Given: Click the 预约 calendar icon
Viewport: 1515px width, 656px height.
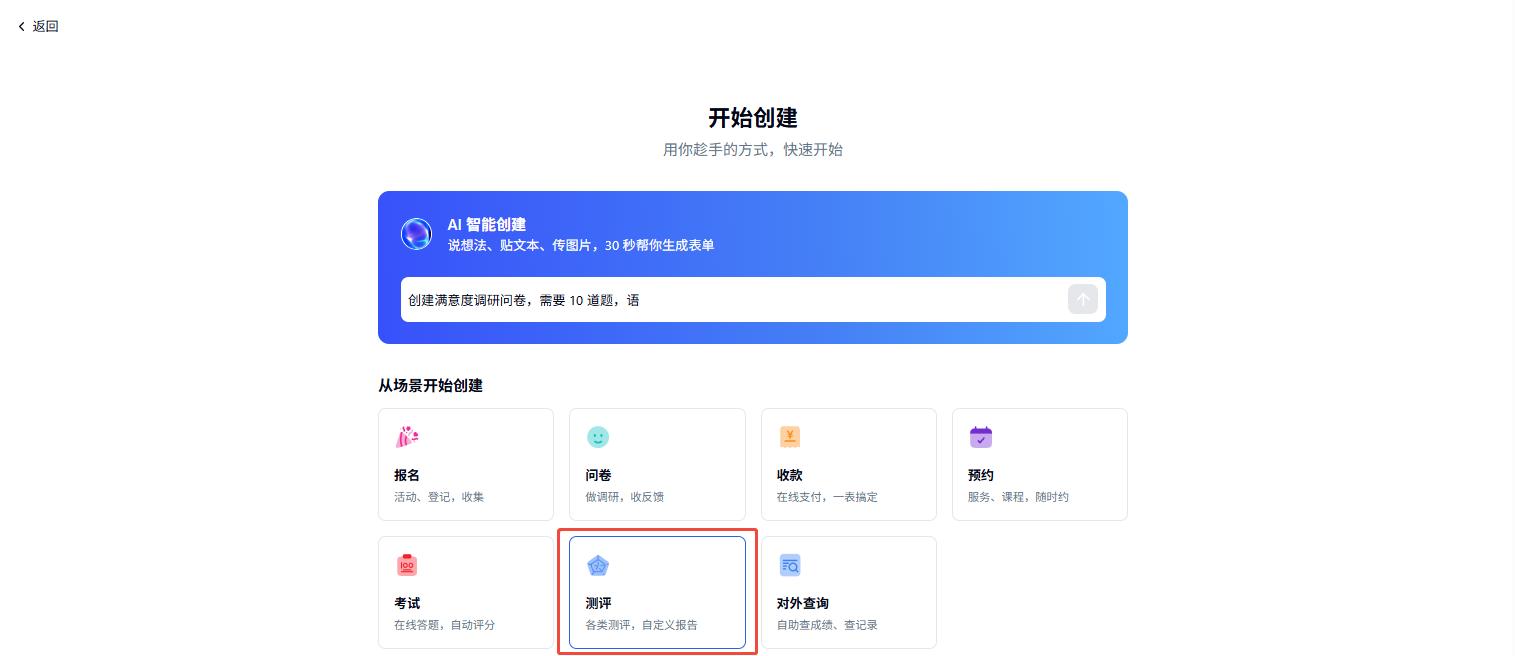Looking at the screenshot, I should click(981, 437).
